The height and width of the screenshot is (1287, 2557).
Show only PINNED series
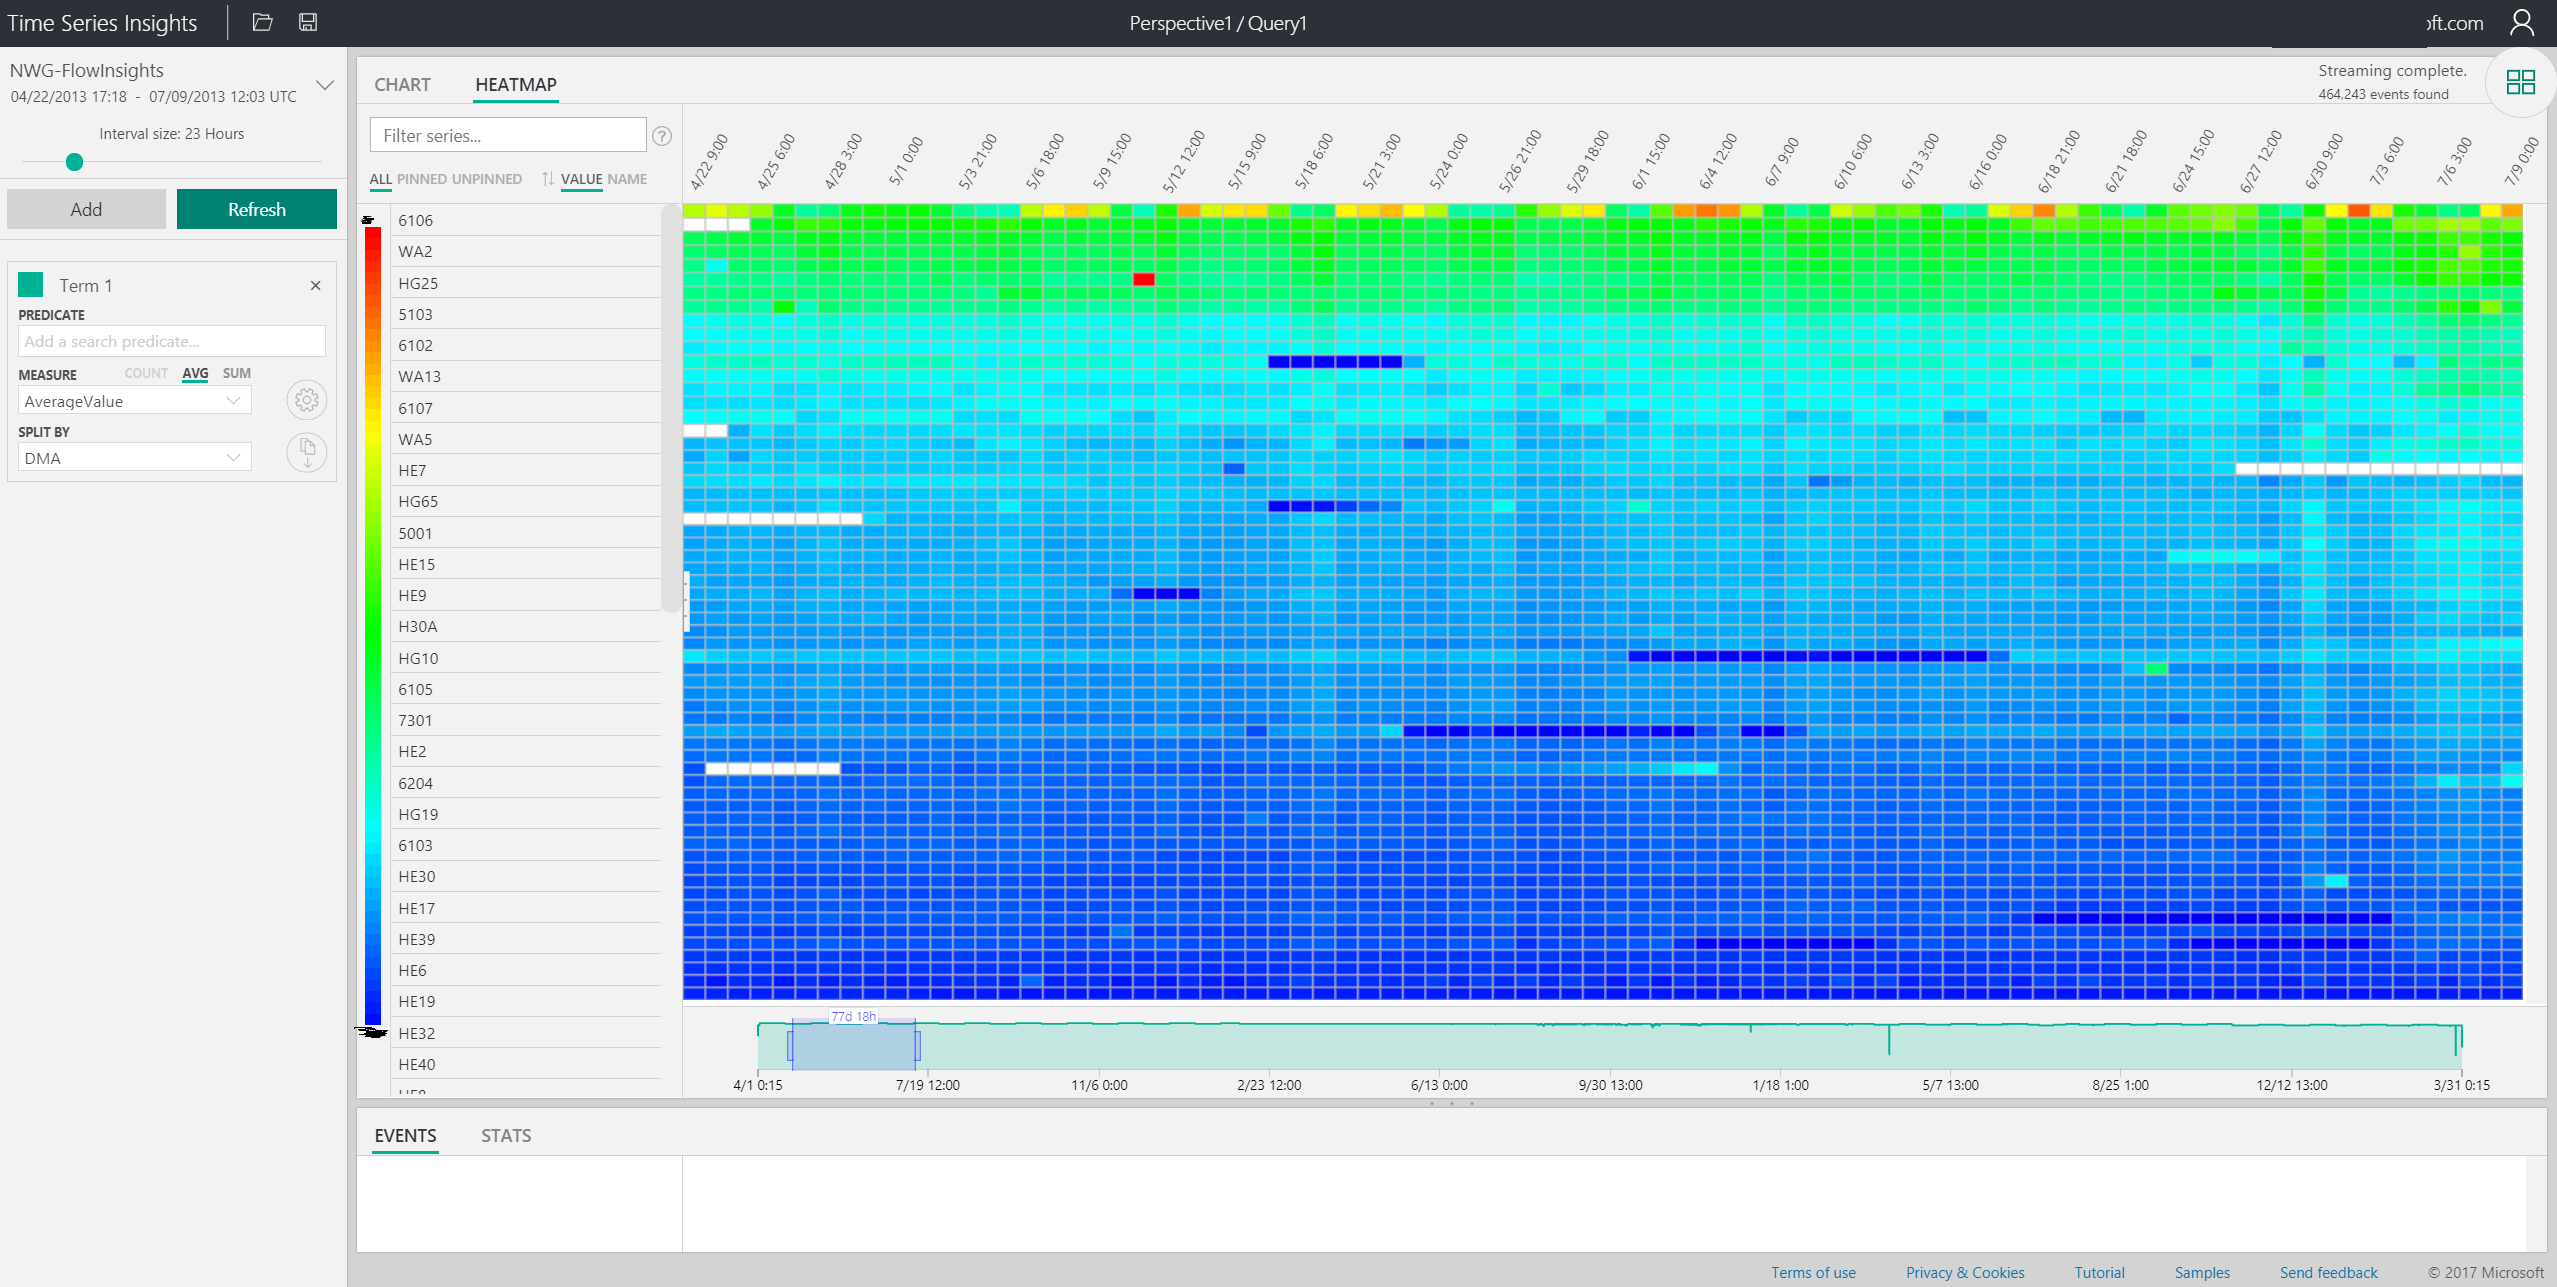pyautogui.click(x=421, y=179)
